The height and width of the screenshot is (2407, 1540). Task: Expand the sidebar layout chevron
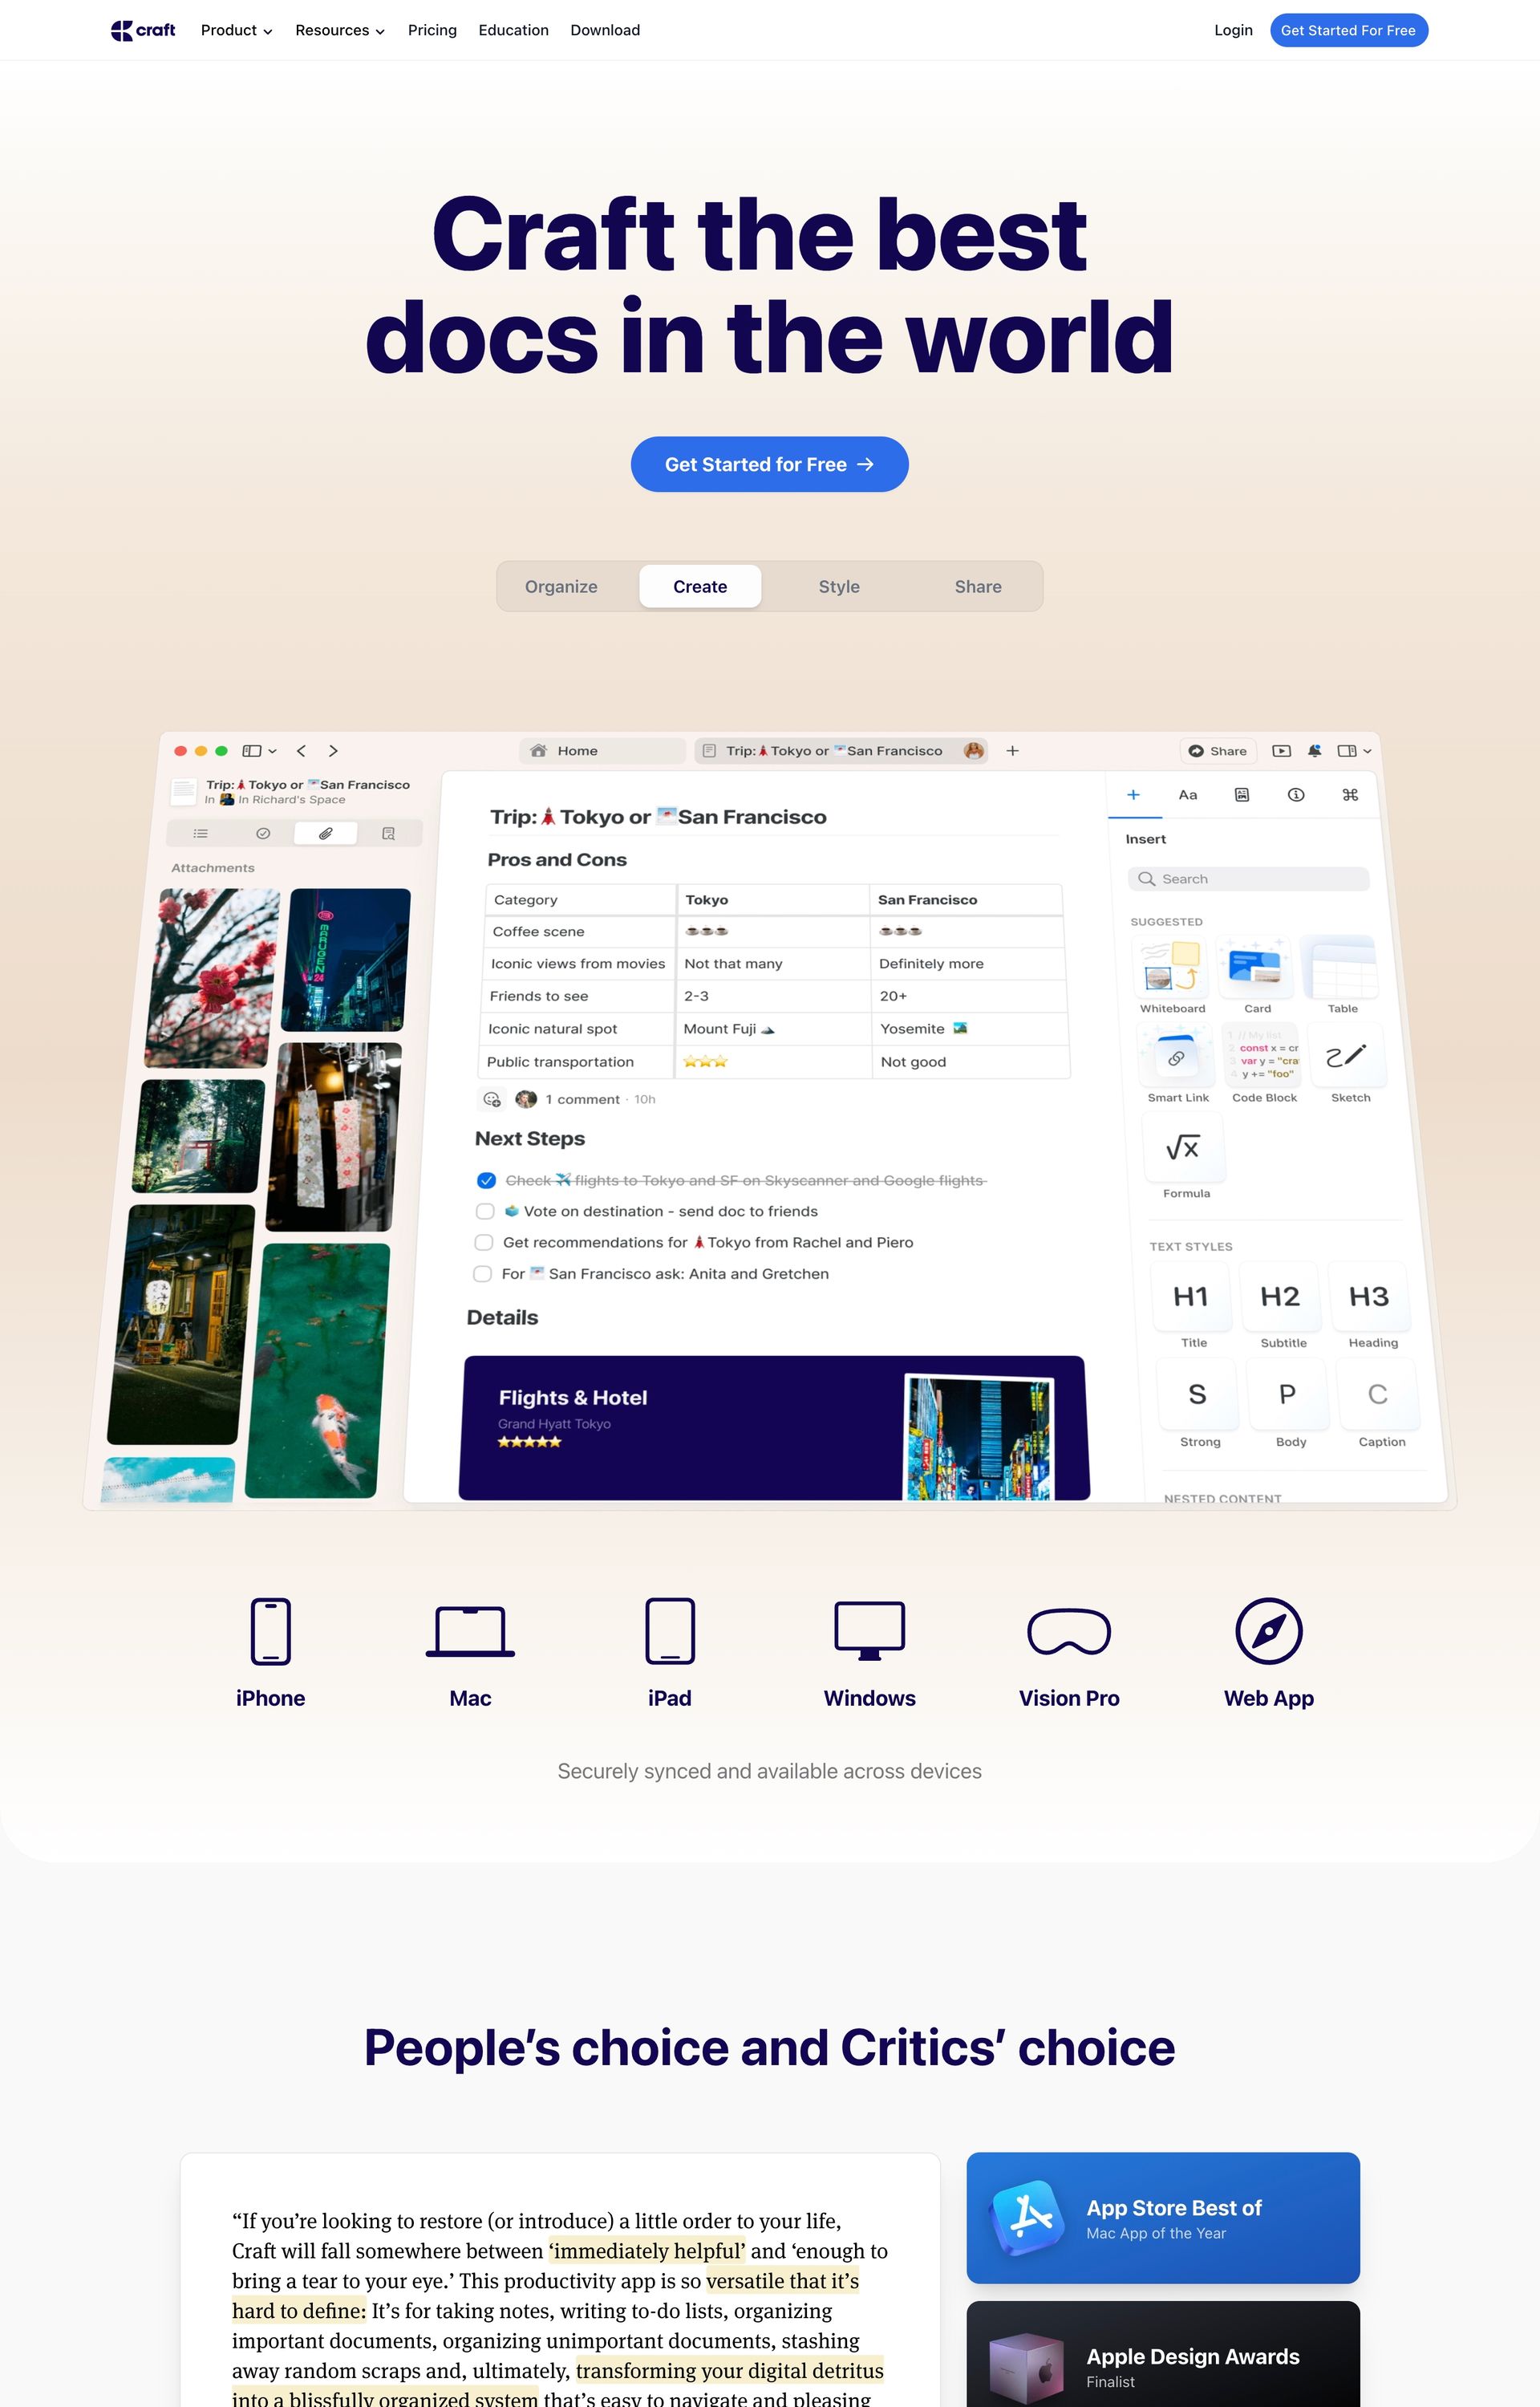pyautogui.click(x=272, y=751)
